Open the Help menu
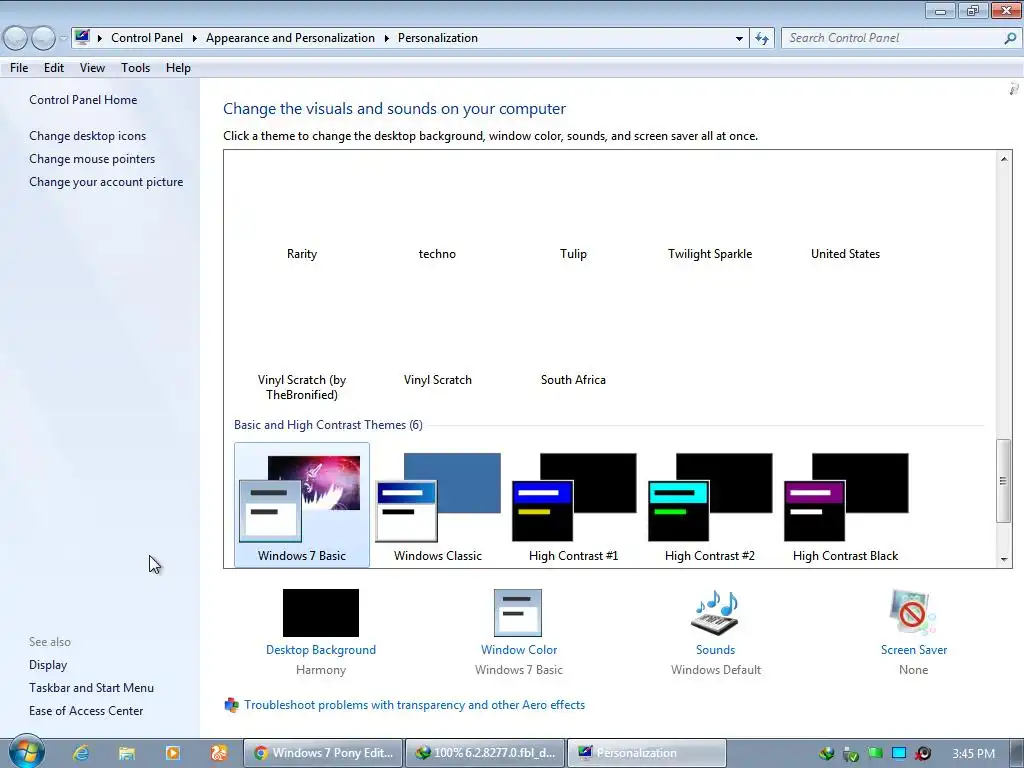The height and width of the screenshot is (768, 1024). point(178,68)
